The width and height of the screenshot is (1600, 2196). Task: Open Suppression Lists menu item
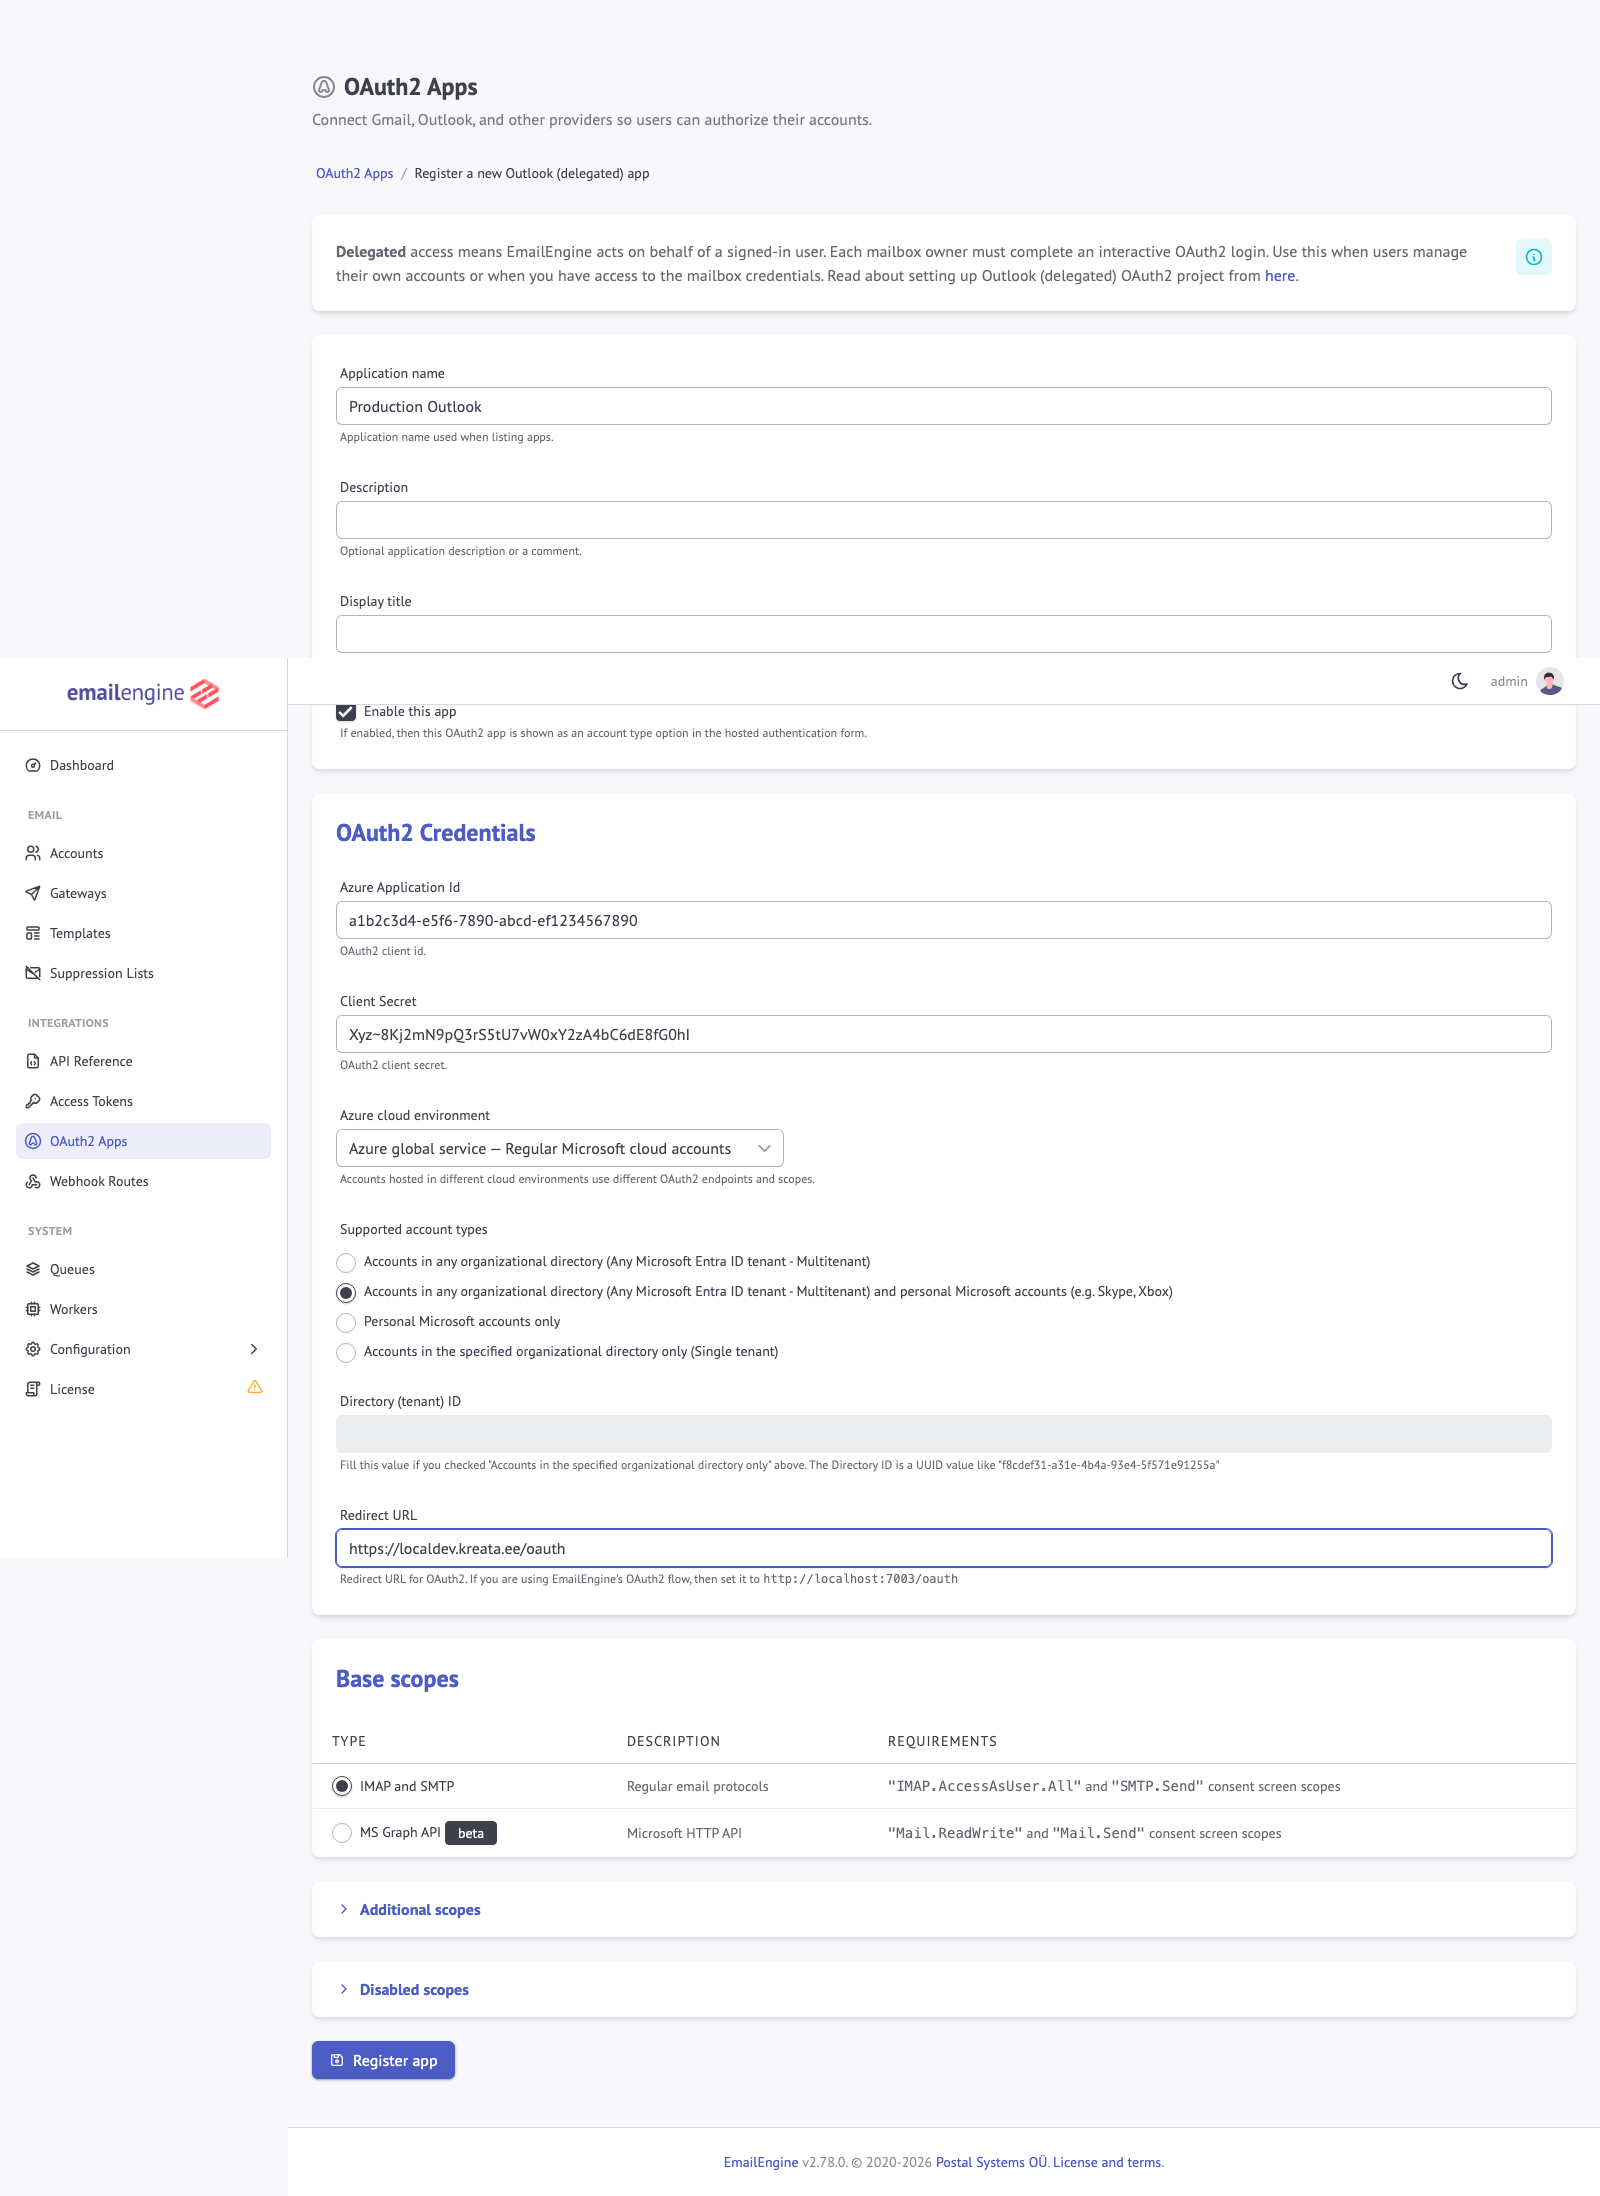tap(143, 973)
